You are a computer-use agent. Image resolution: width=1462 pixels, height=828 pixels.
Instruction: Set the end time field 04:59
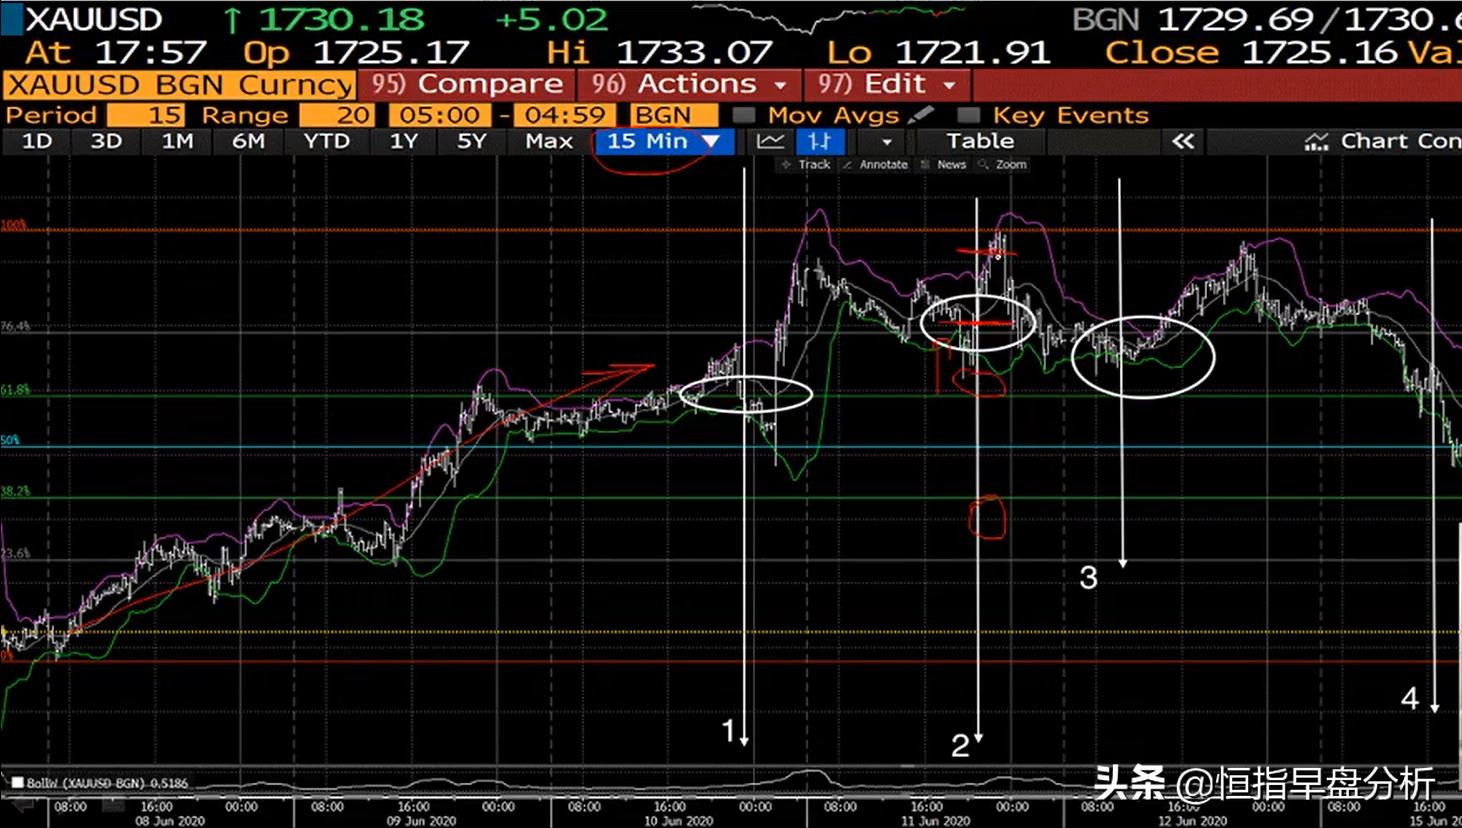click(x=566, y=115)
